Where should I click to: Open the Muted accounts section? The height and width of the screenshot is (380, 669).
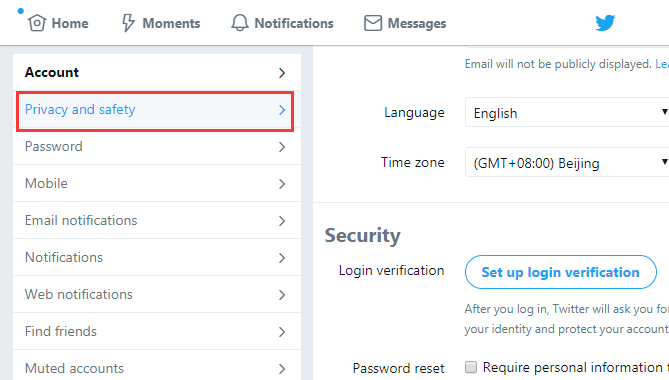(157, 366)
